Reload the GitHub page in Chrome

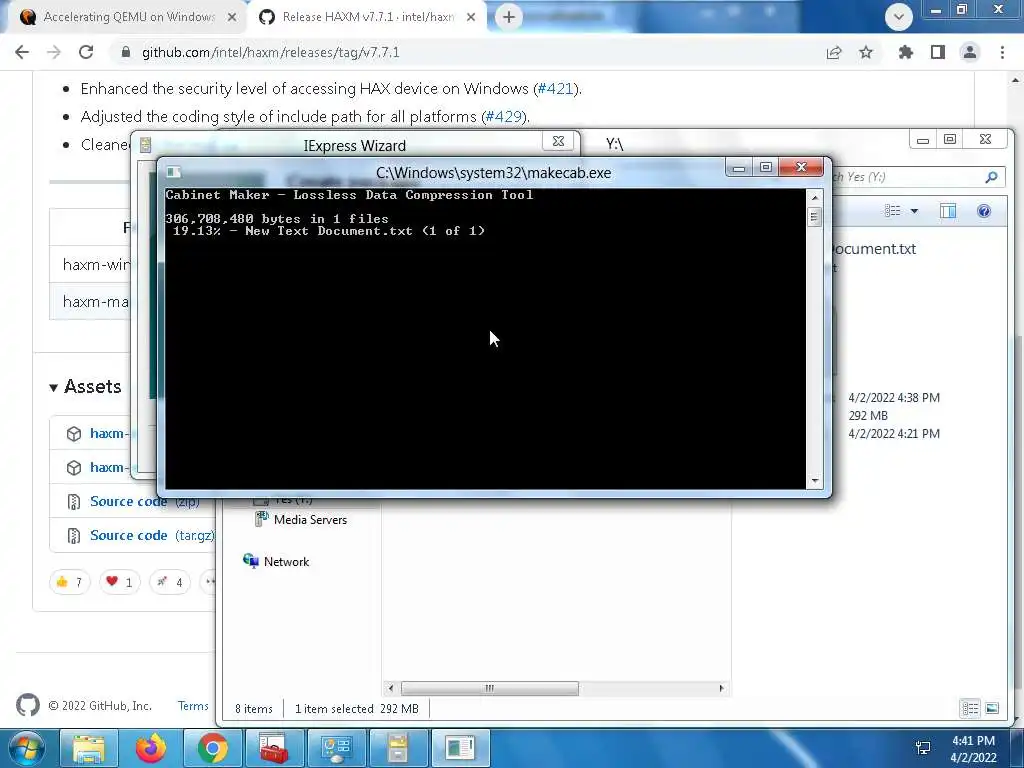pyautogui.click(x=86, y=52)
